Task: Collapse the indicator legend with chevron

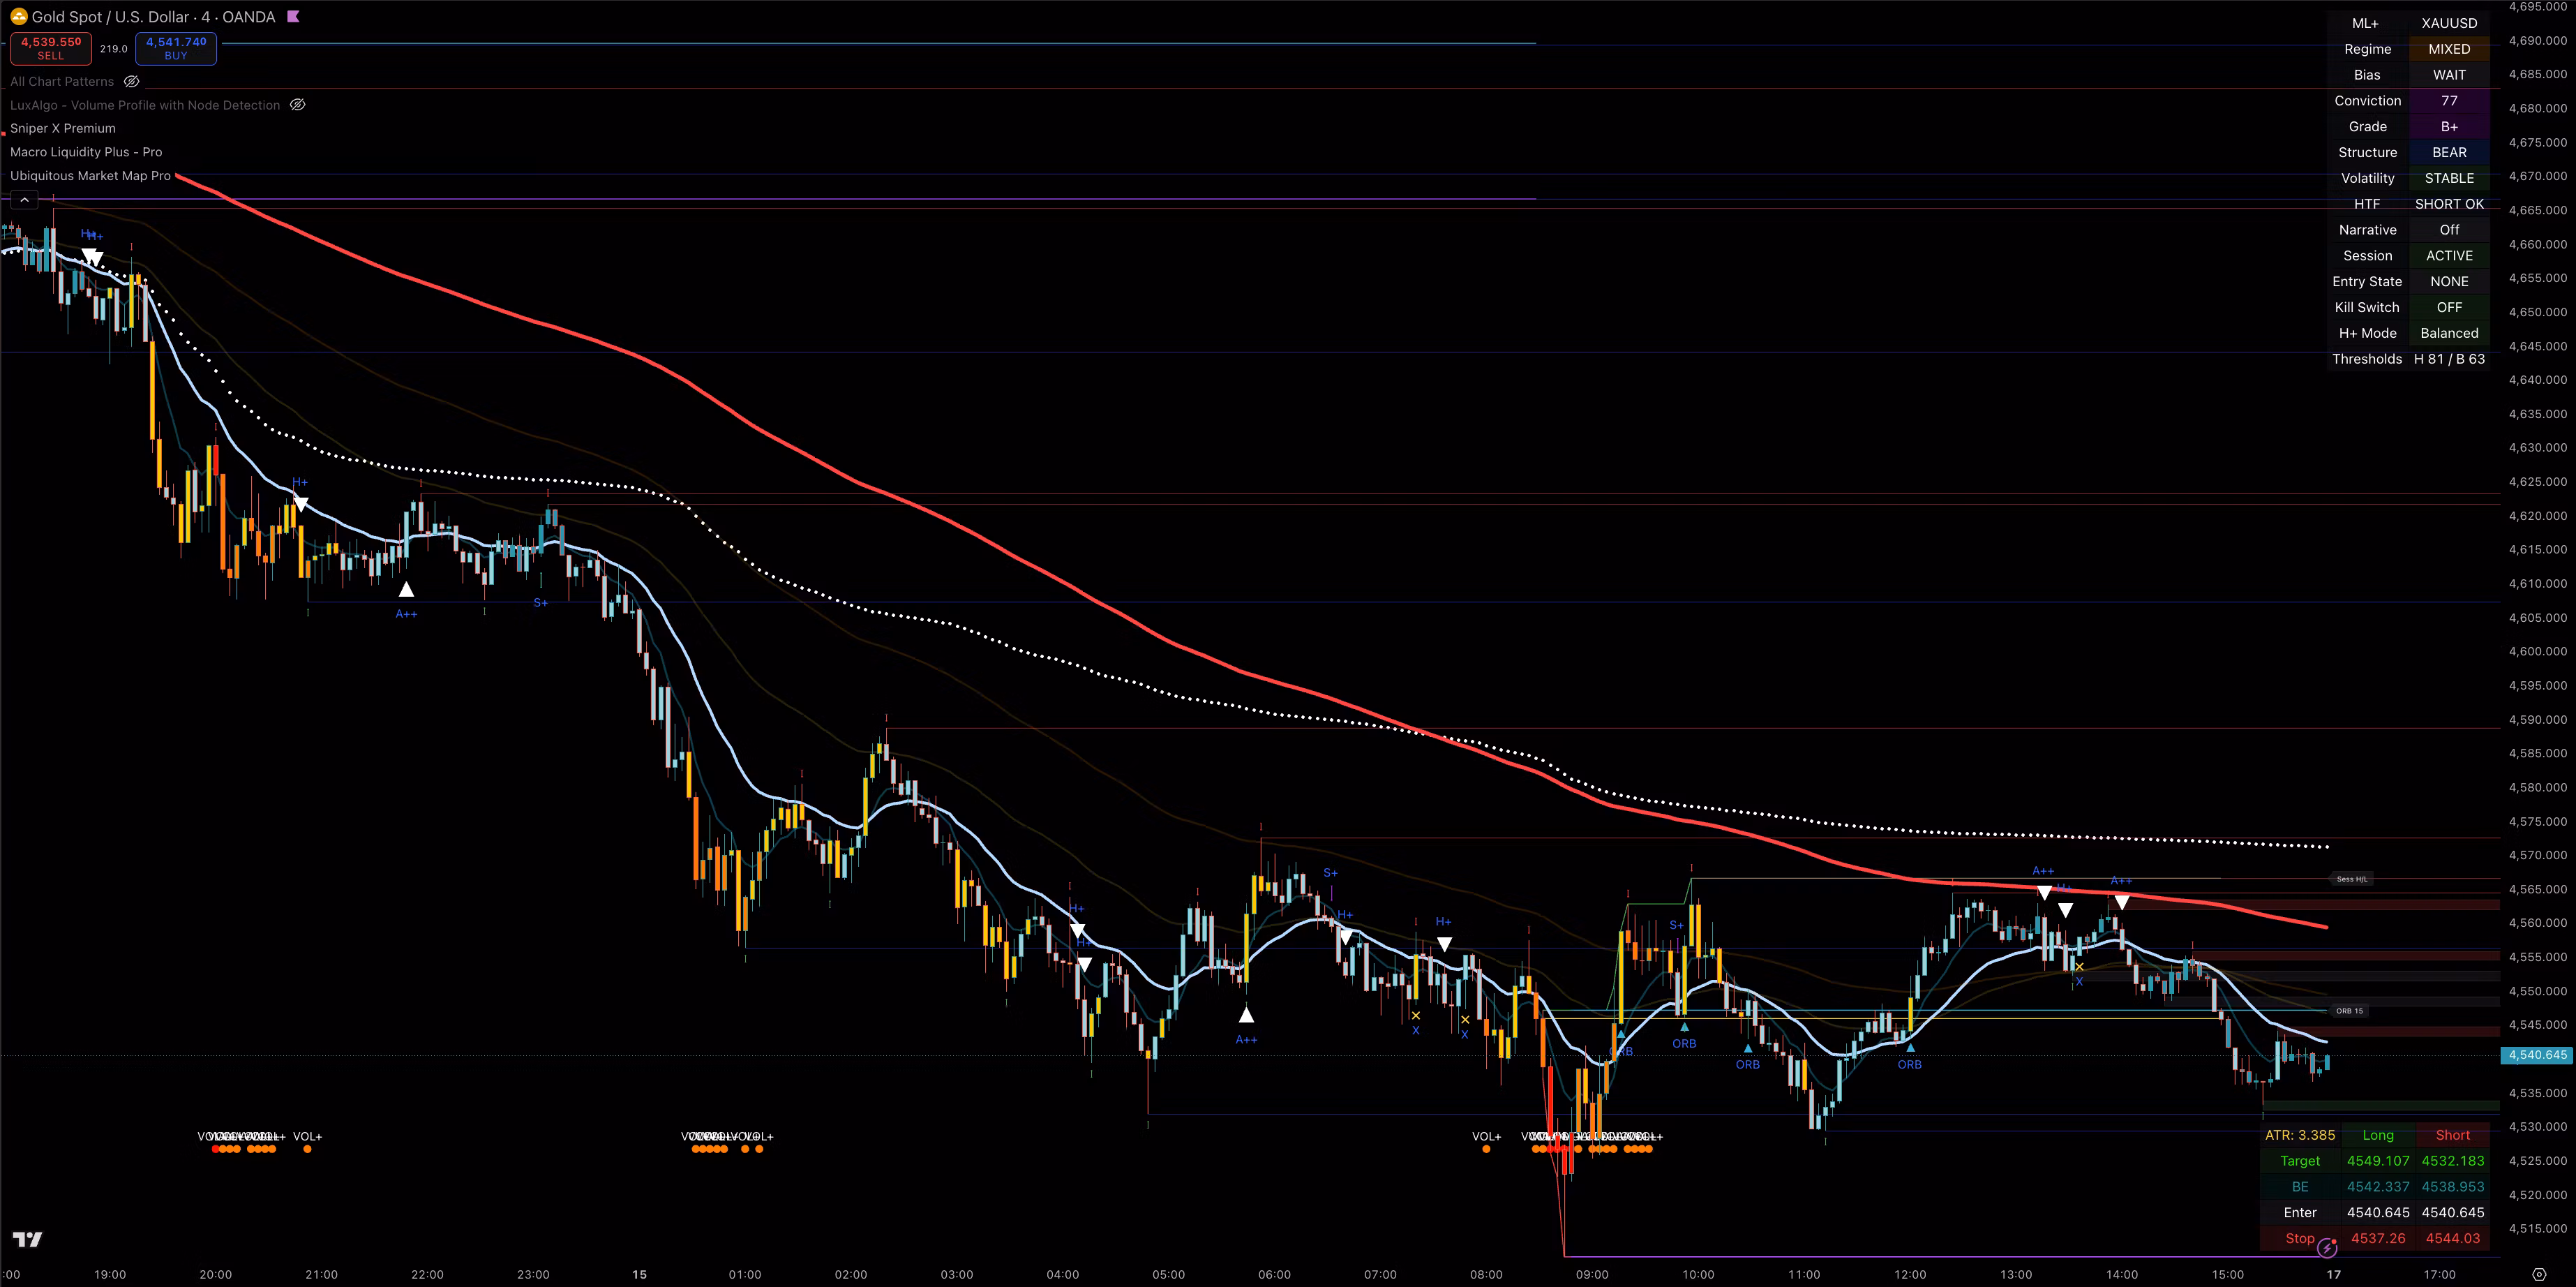Action: pyautogui.click(x=24, y=200)
